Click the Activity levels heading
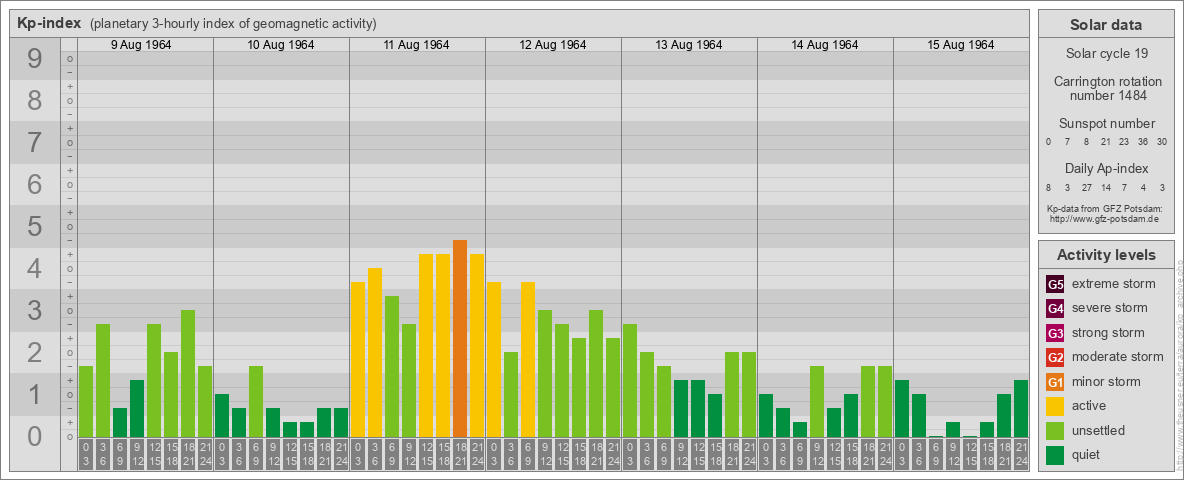The width and height of the screenshot is (1184, 480). coord(1106,255)
